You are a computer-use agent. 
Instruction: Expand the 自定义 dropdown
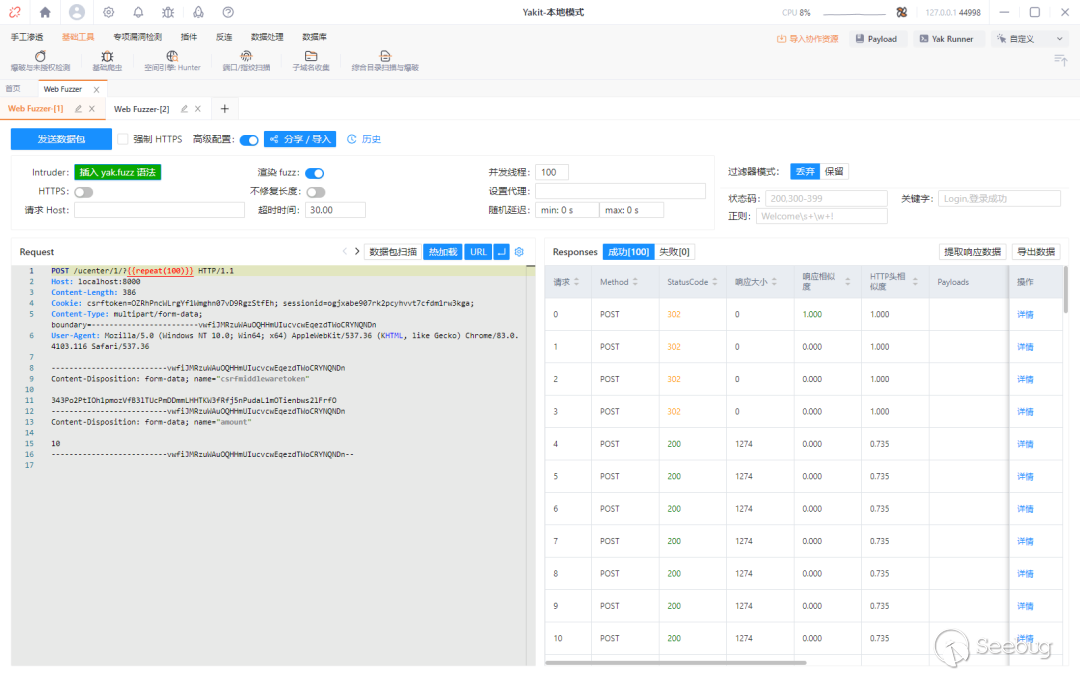click(x=1029, y=39)
